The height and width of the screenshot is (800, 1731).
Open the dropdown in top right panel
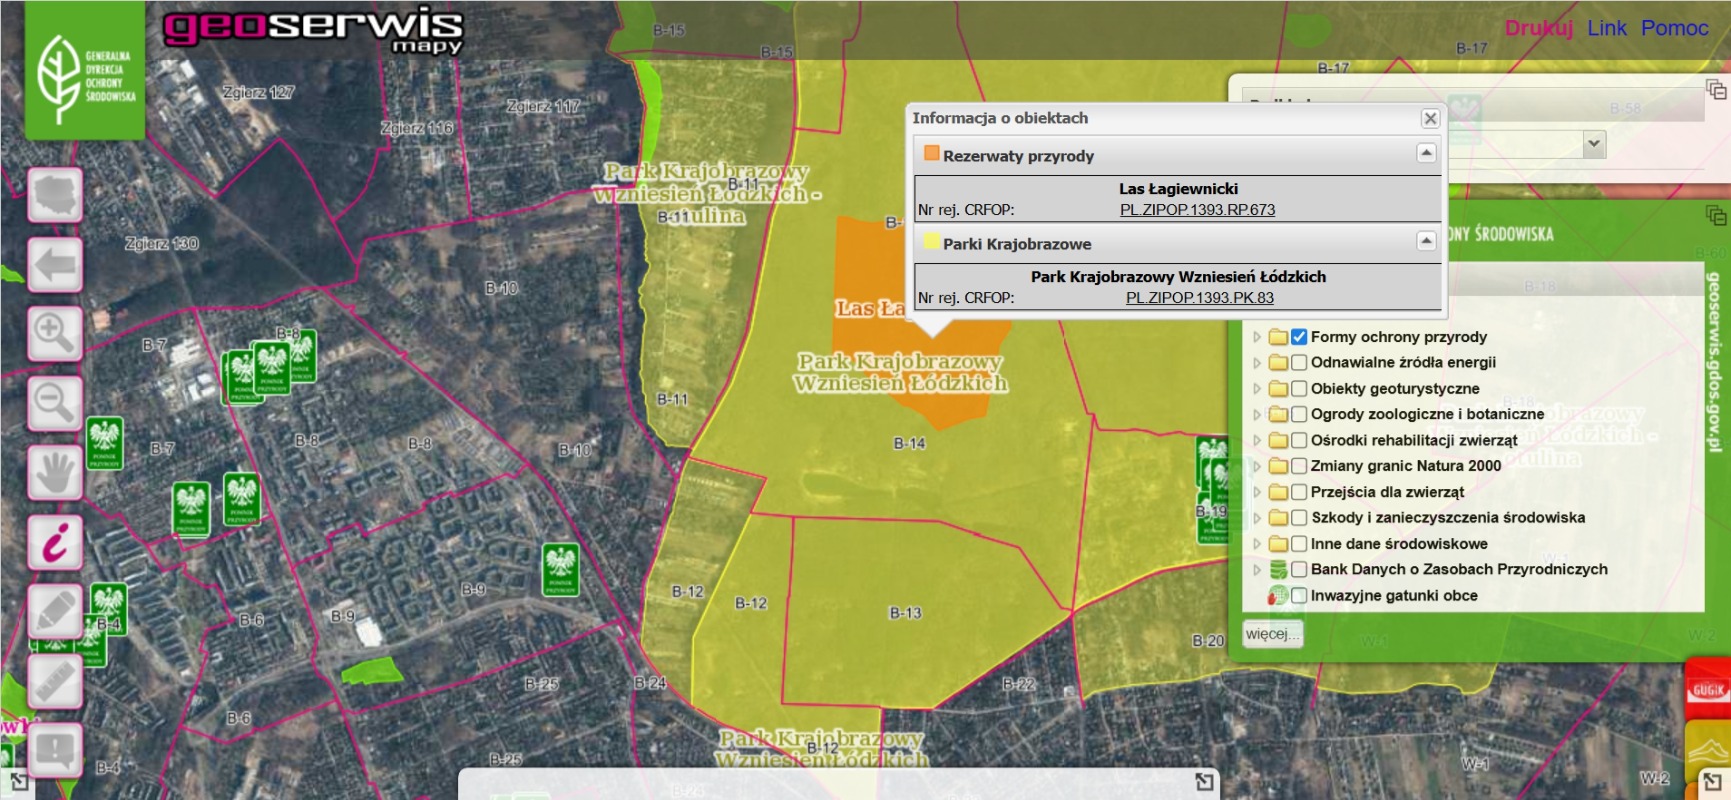point(1594,144)
